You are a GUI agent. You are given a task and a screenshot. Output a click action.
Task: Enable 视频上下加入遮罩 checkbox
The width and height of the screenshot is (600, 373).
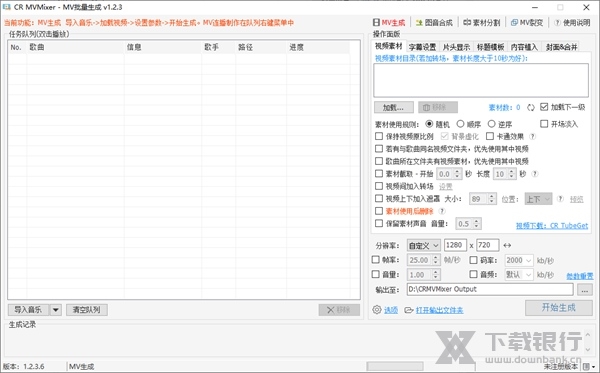(379, 199)
